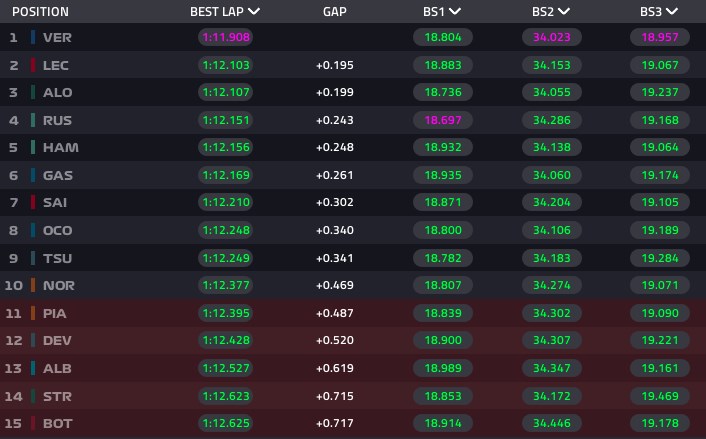The image size is (706, 439).
Task: Click the BS2 column chevron
Action: pyautogui.click(x=564, y=11)
